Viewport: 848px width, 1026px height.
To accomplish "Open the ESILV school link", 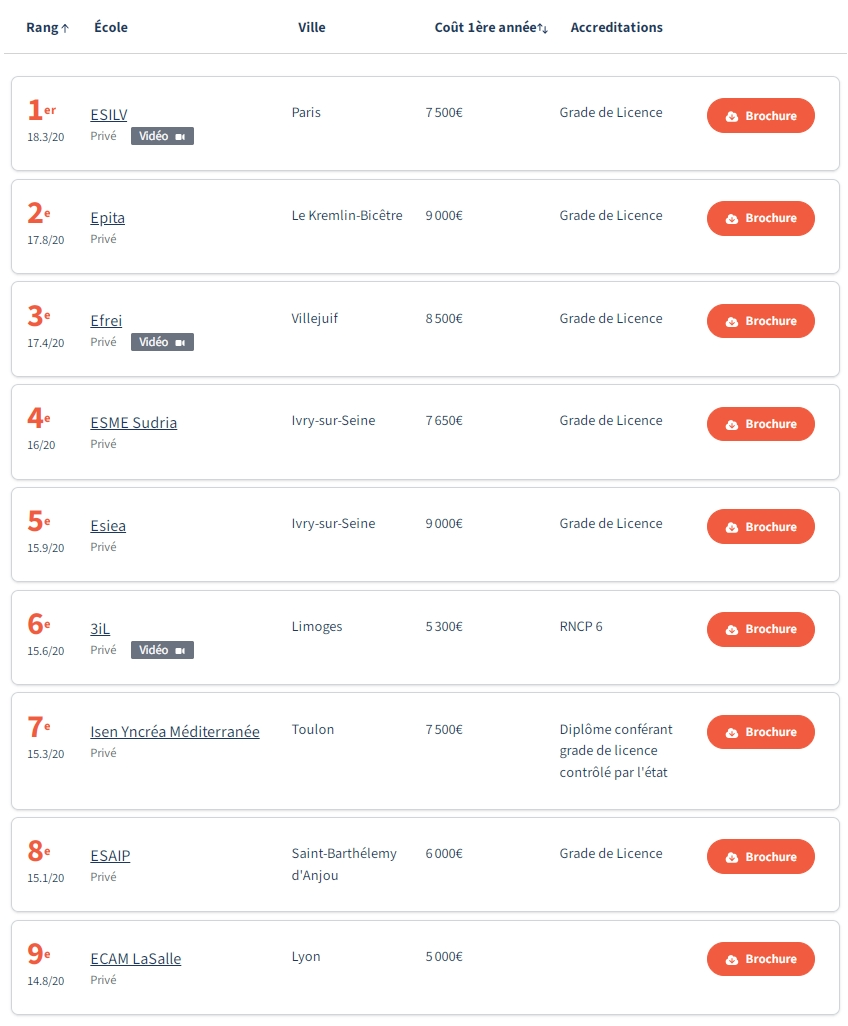I will 109,115.
